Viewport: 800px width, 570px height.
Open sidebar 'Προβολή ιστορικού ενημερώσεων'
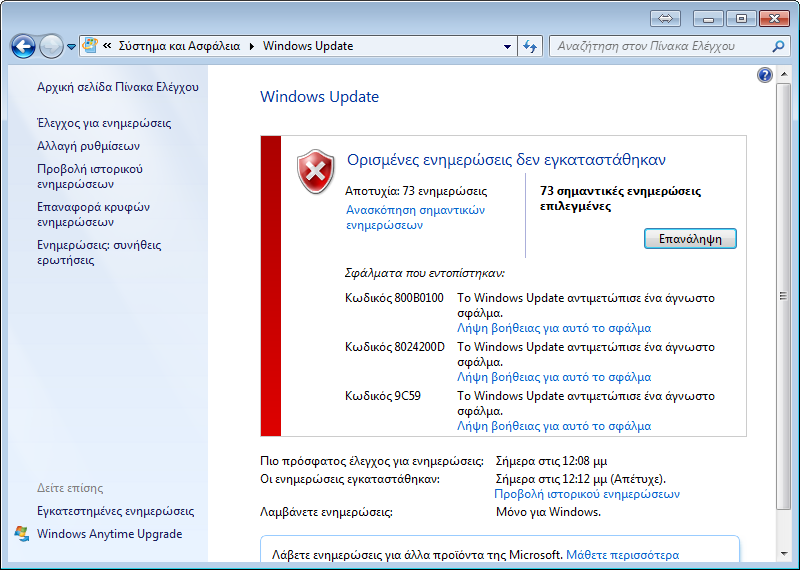[90, 177]
